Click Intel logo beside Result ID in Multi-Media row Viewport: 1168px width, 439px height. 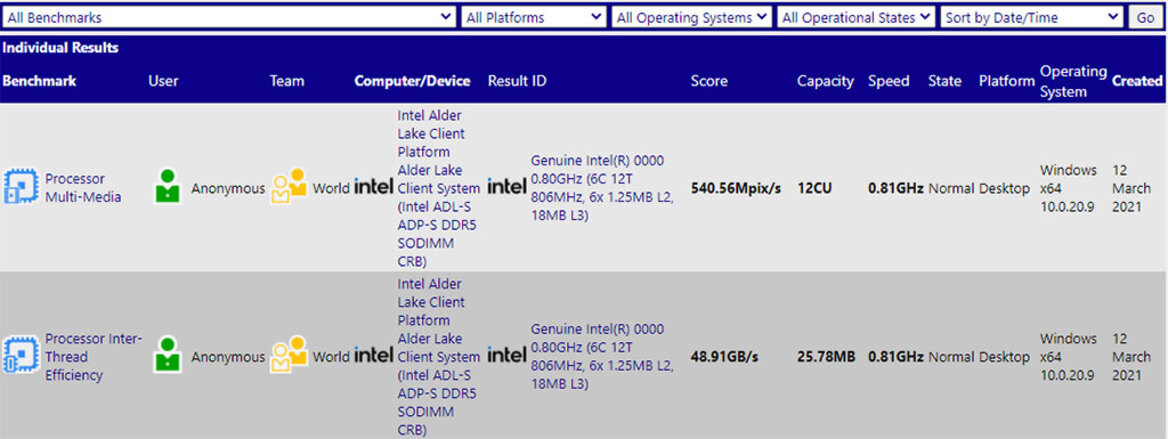507,187
